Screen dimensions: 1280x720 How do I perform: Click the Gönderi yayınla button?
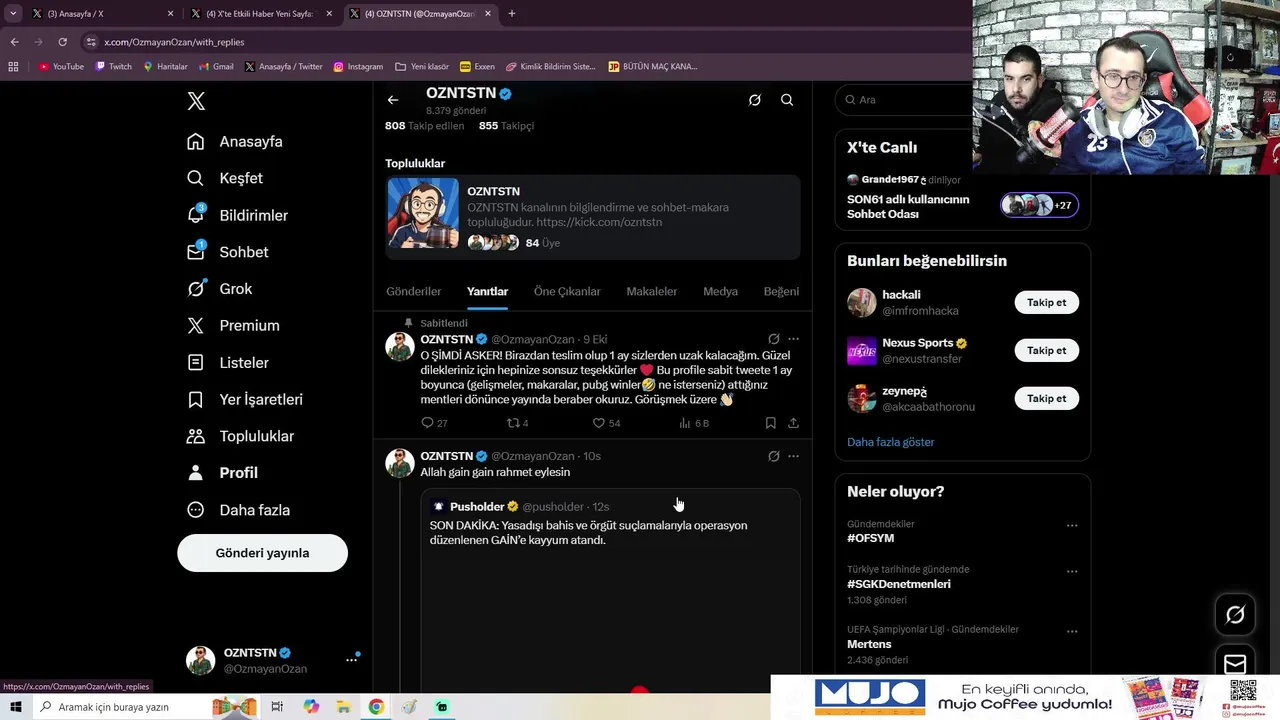click(x=262, y=553)
